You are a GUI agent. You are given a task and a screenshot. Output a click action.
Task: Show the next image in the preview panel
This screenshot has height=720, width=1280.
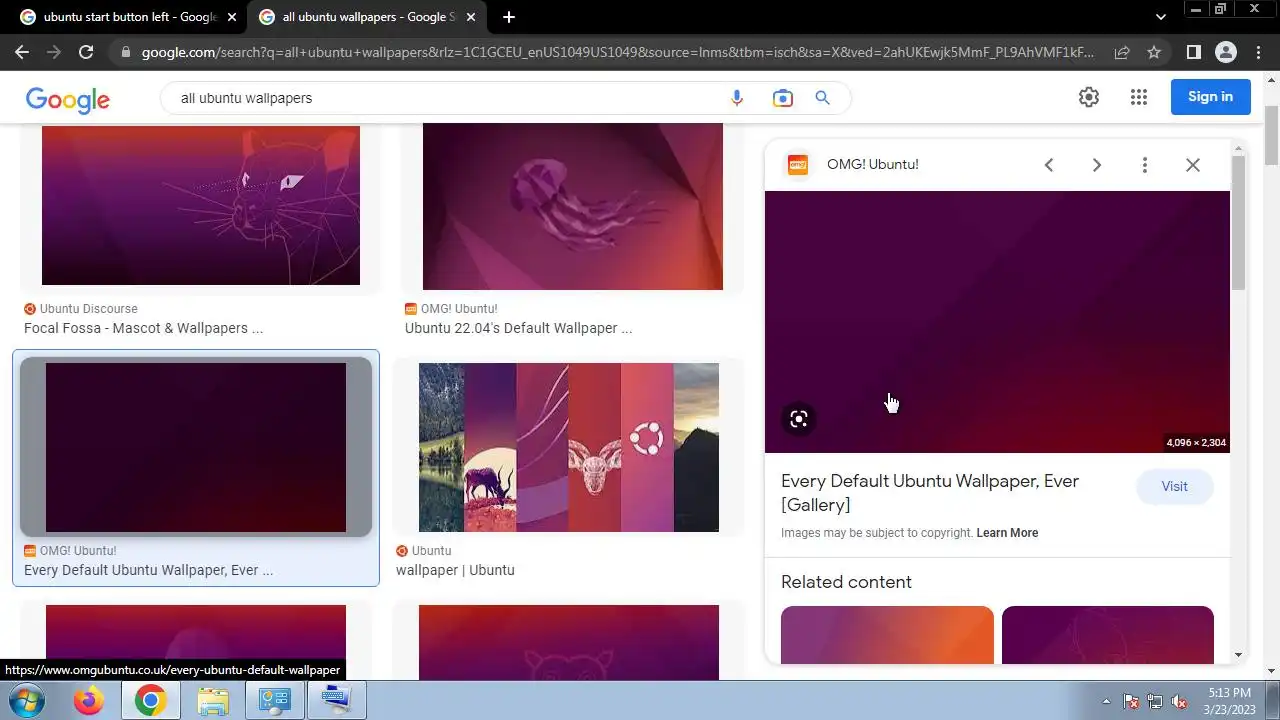[1097, 165]
